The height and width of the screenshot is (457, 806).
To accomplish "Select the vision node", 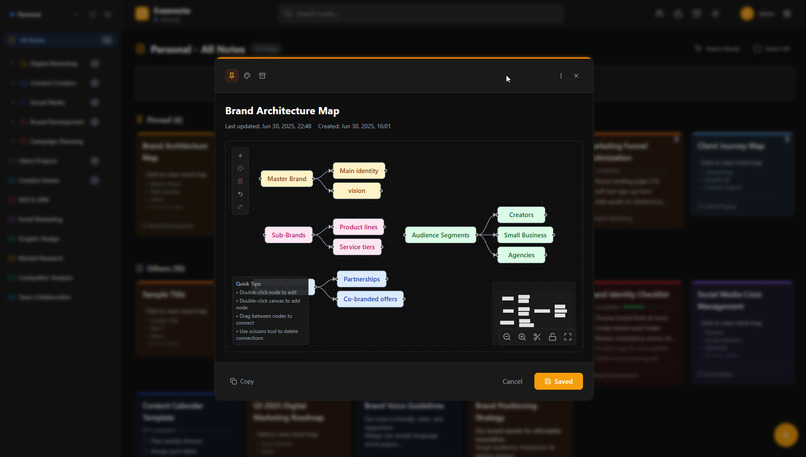I will pos(357,191).
